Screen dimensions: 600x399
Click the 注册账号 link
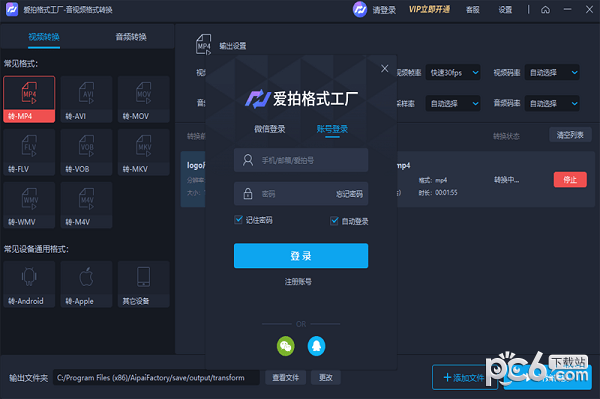[298, 282]
